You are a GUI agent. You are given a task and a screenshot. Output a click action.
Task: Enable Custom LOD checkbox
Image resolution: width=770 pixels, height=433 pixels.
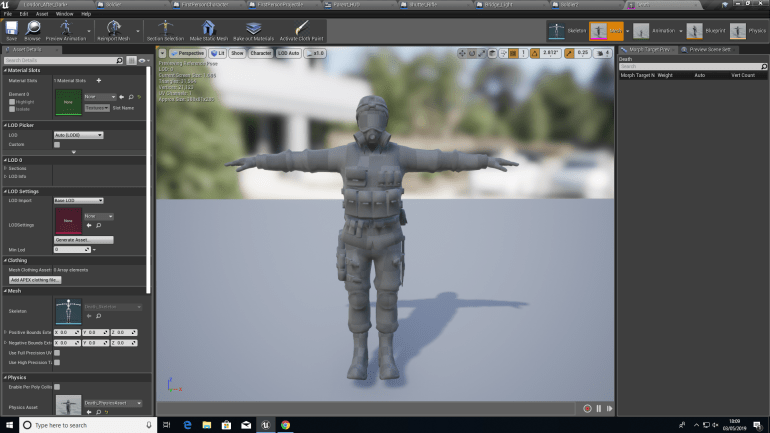(57, 145)
